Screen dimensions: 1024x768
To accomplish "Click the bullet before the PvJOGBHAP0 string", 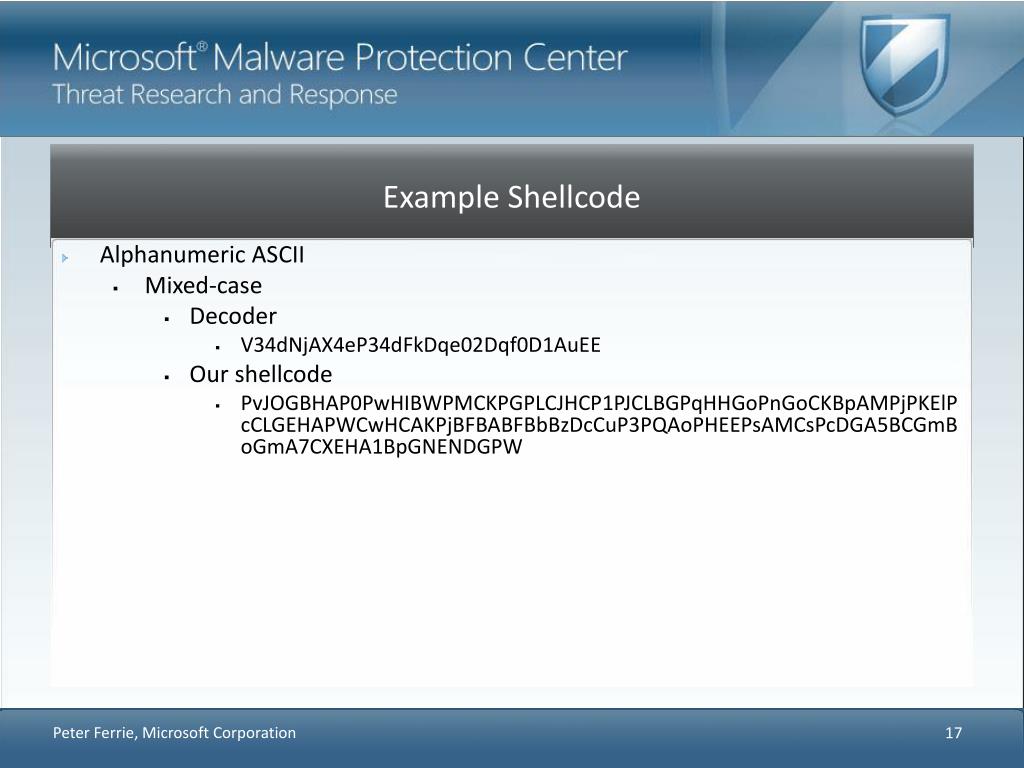I will click(x=217, y=406).
